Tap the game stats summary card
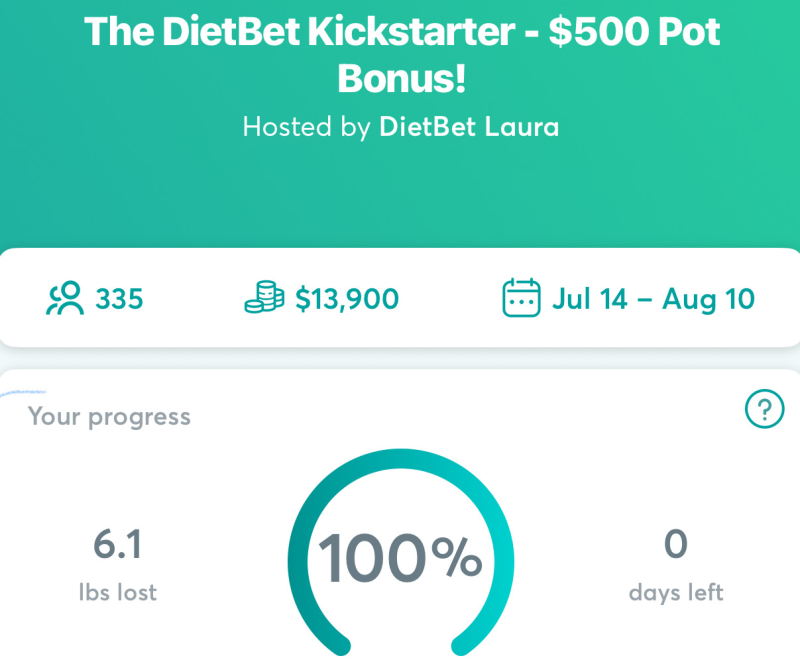The image size is (800, 660). pyautogui.click(x=400, y=297)
